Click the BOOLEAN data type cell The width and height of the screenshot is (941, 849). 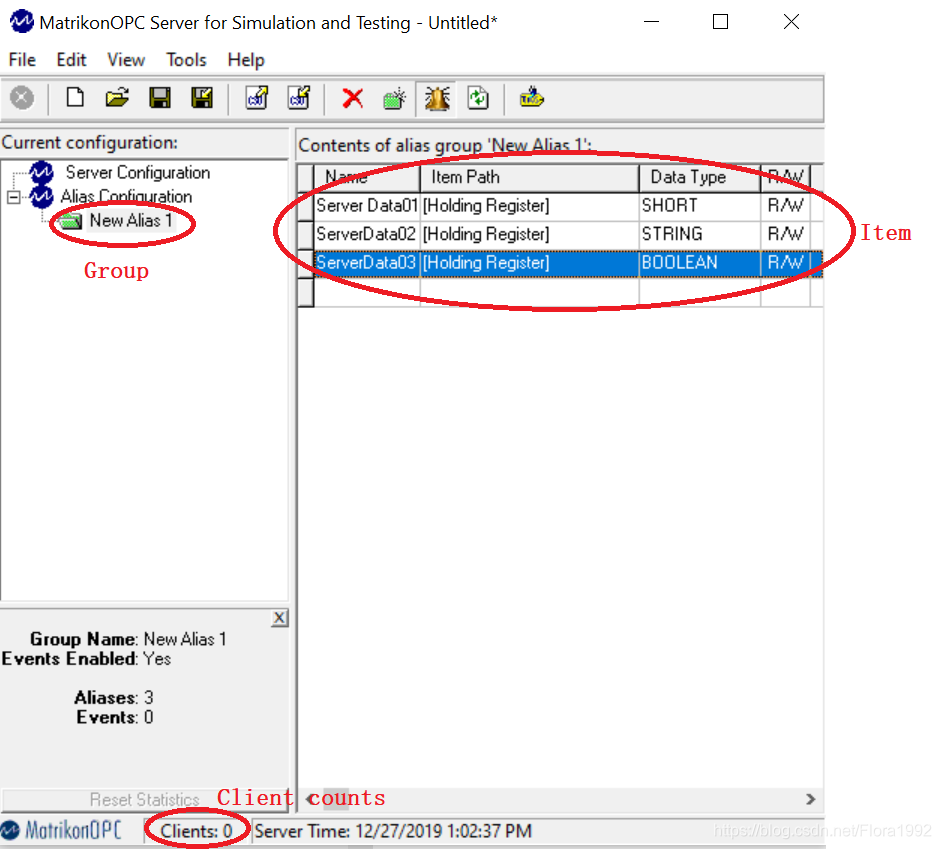(700, 263)
